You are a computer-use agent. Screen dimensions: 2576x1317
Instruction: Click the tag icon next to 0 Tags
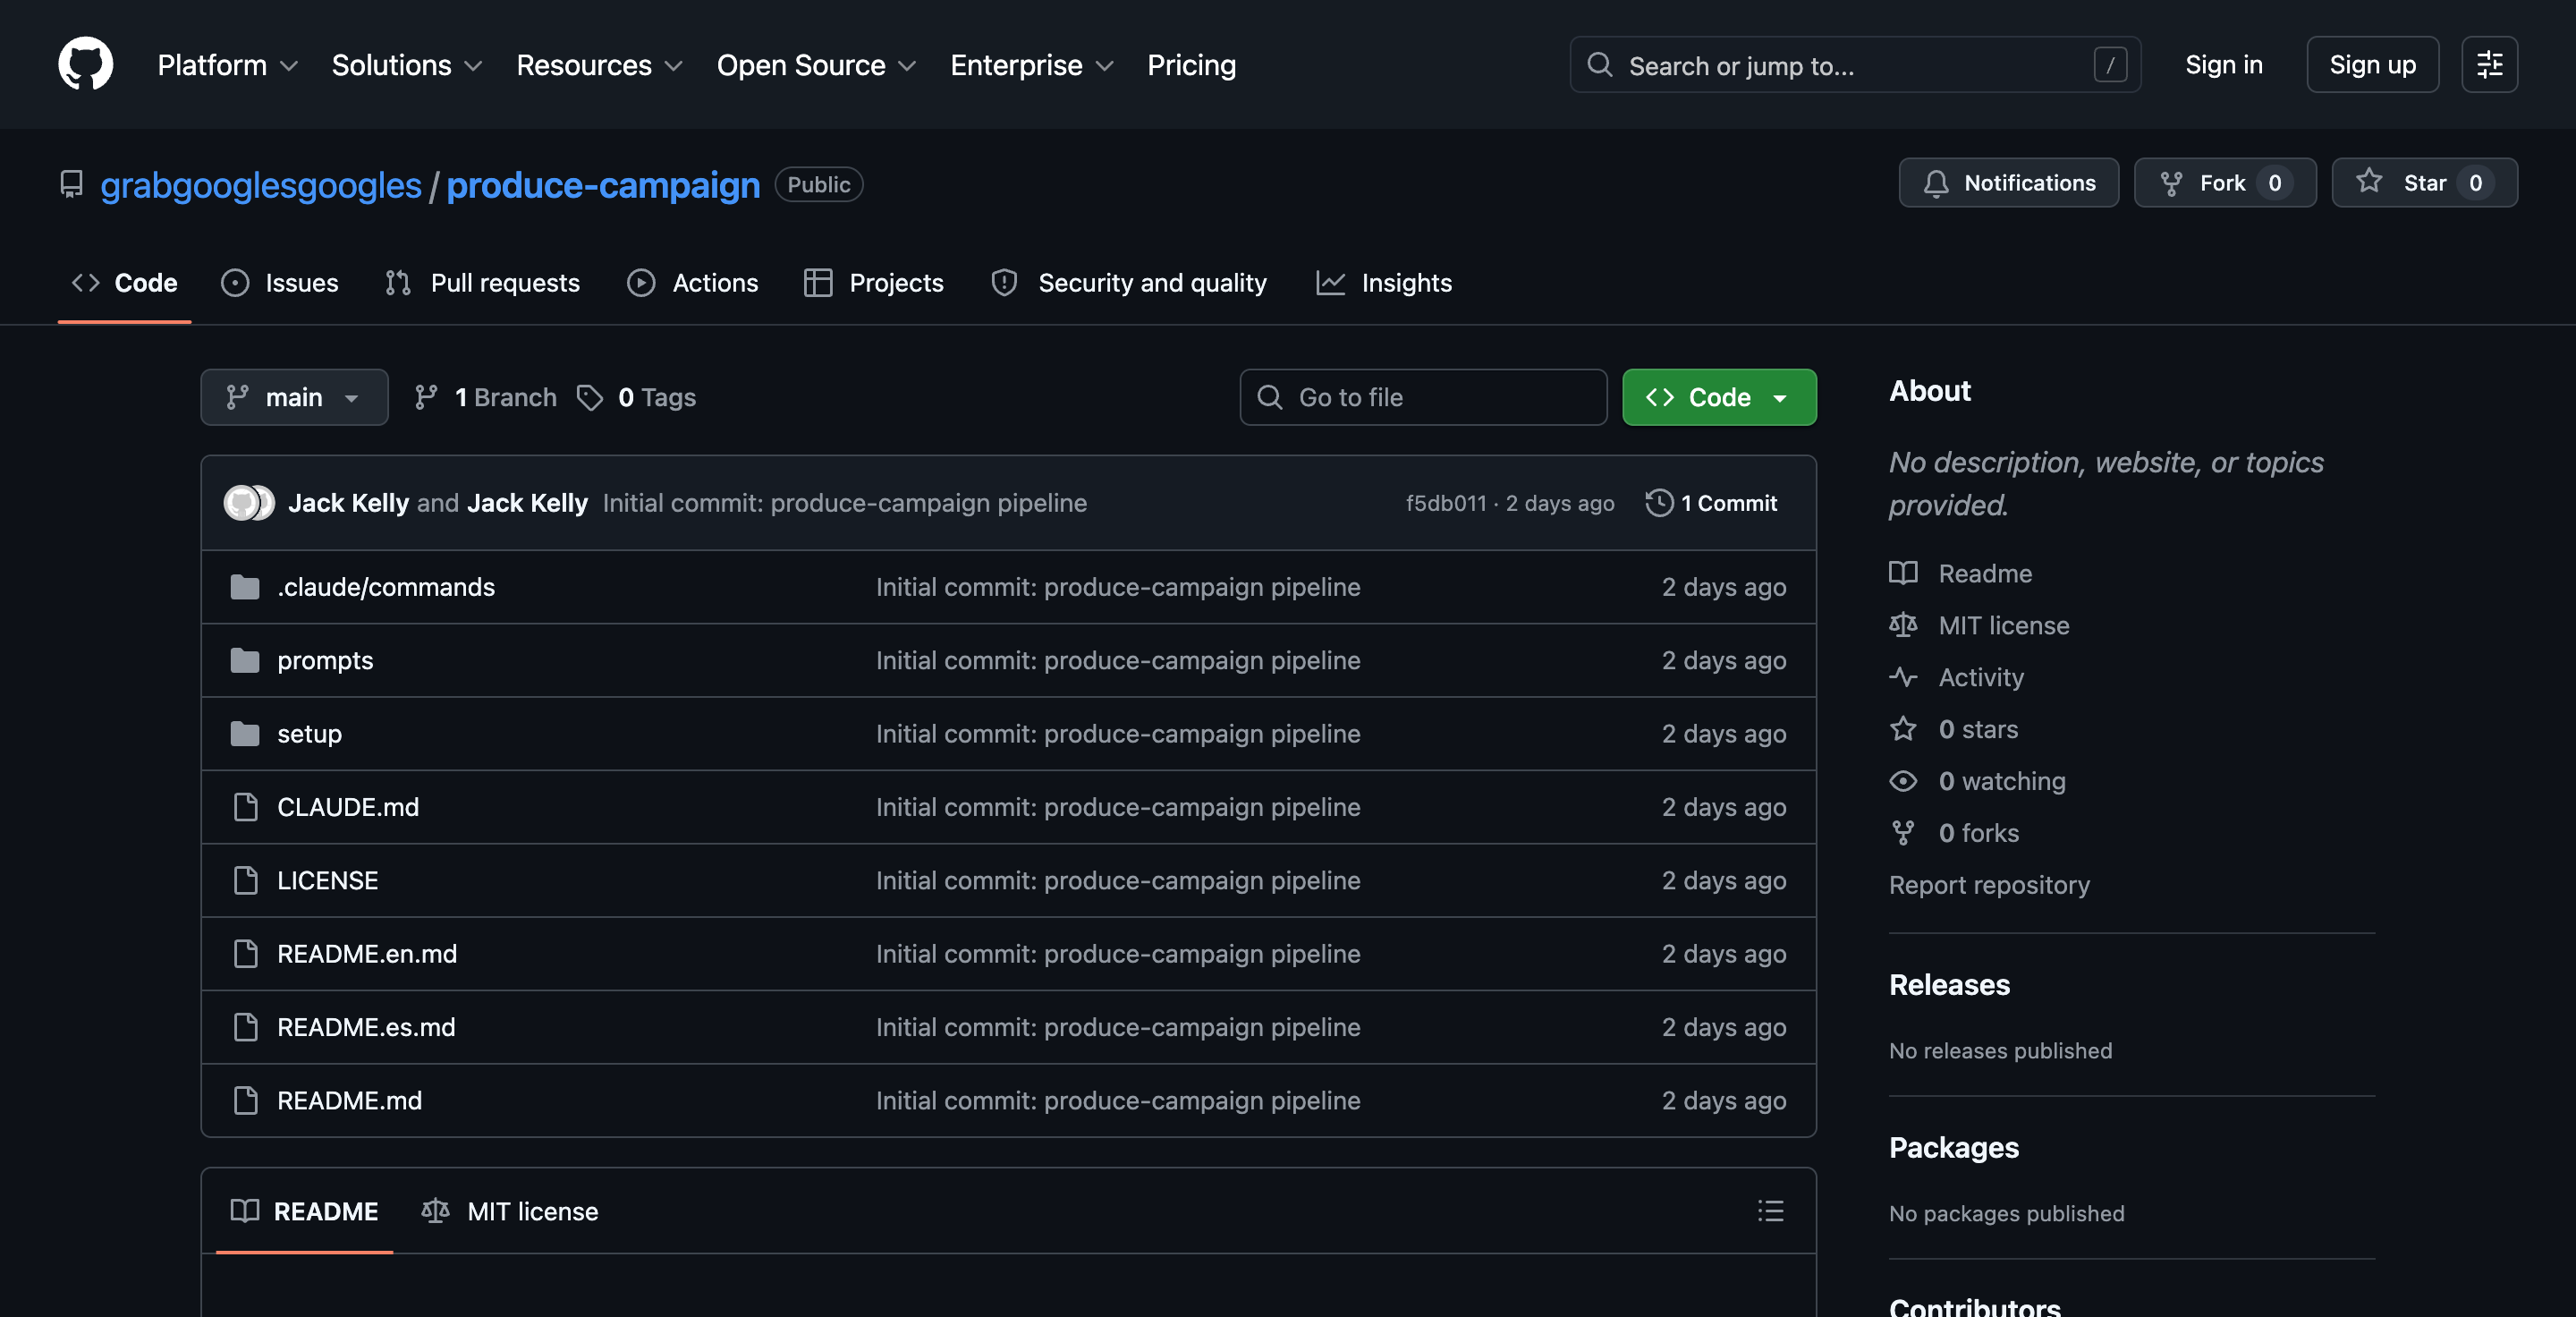(590, 397)
